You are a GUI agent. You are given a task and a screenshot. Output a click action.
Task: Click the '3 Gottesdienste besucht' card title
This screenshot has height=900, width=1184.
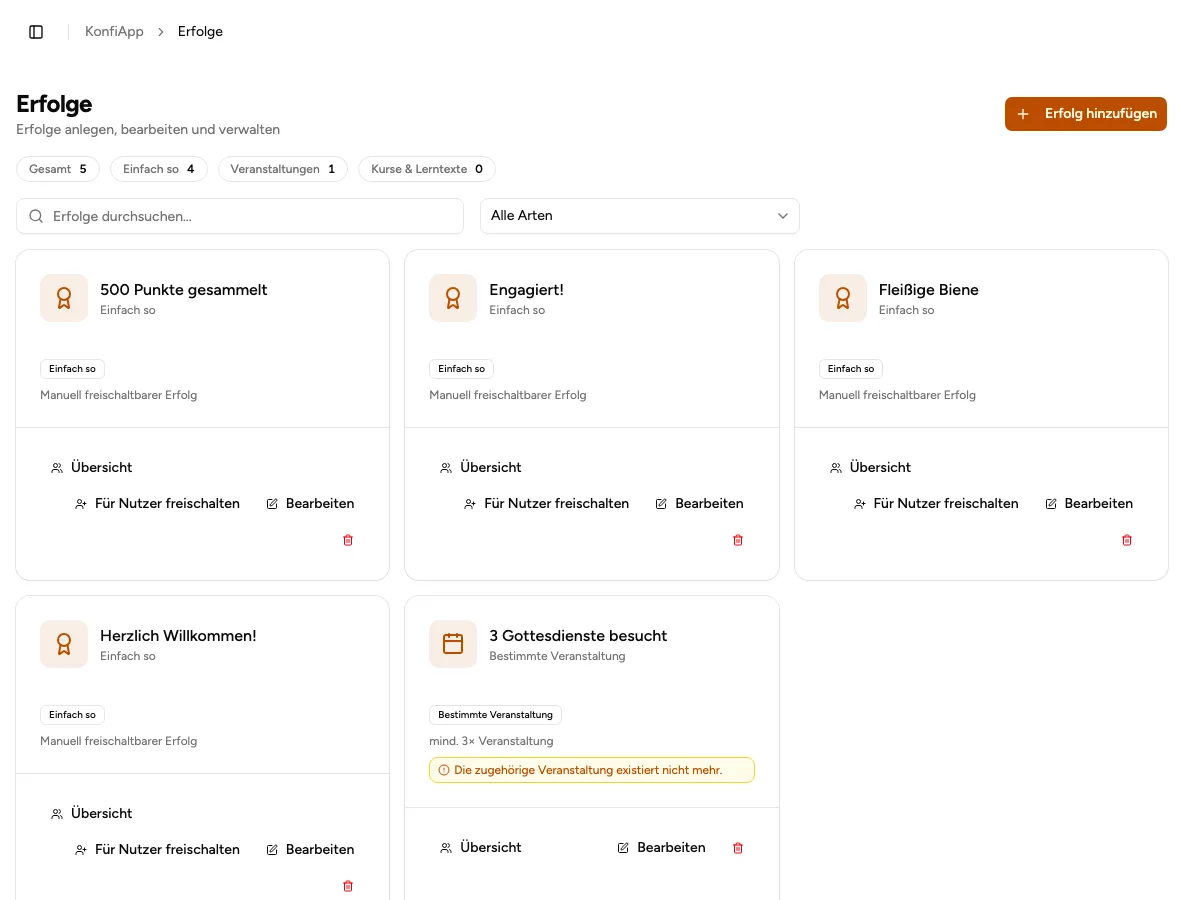[578, 636]
